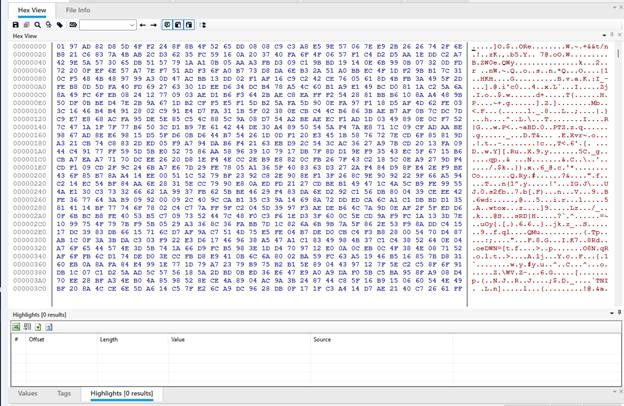Select offset row 00000380
Image resolution: width=624 pixels, height=406 pixels.
pos(29,272)
